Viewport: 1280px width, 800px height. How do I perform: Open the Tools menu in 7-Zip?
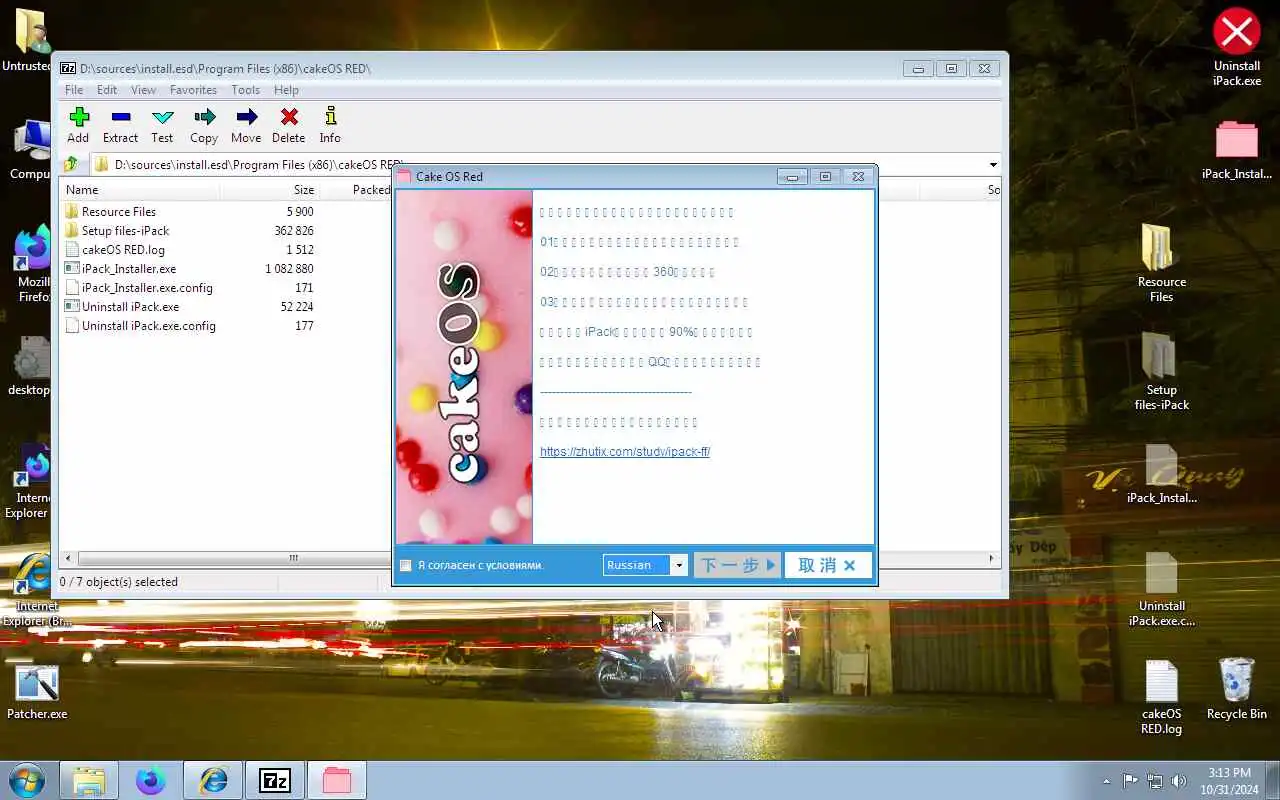click(x=245, y=90)
